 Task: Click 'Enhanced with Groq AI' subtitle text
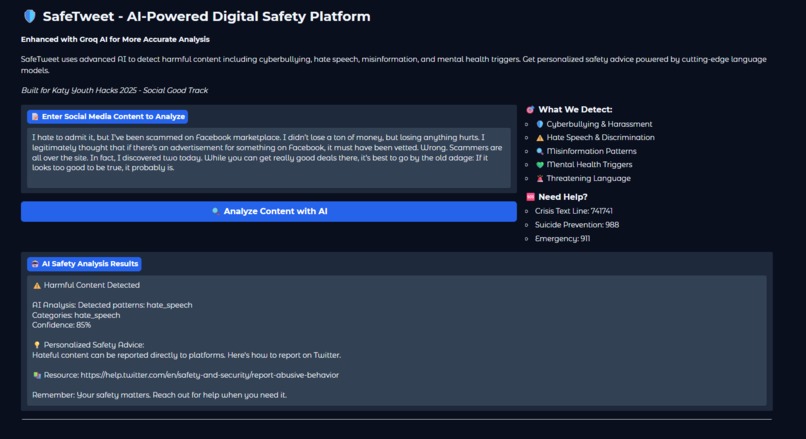pyautogui.click(x=115, y=39)
